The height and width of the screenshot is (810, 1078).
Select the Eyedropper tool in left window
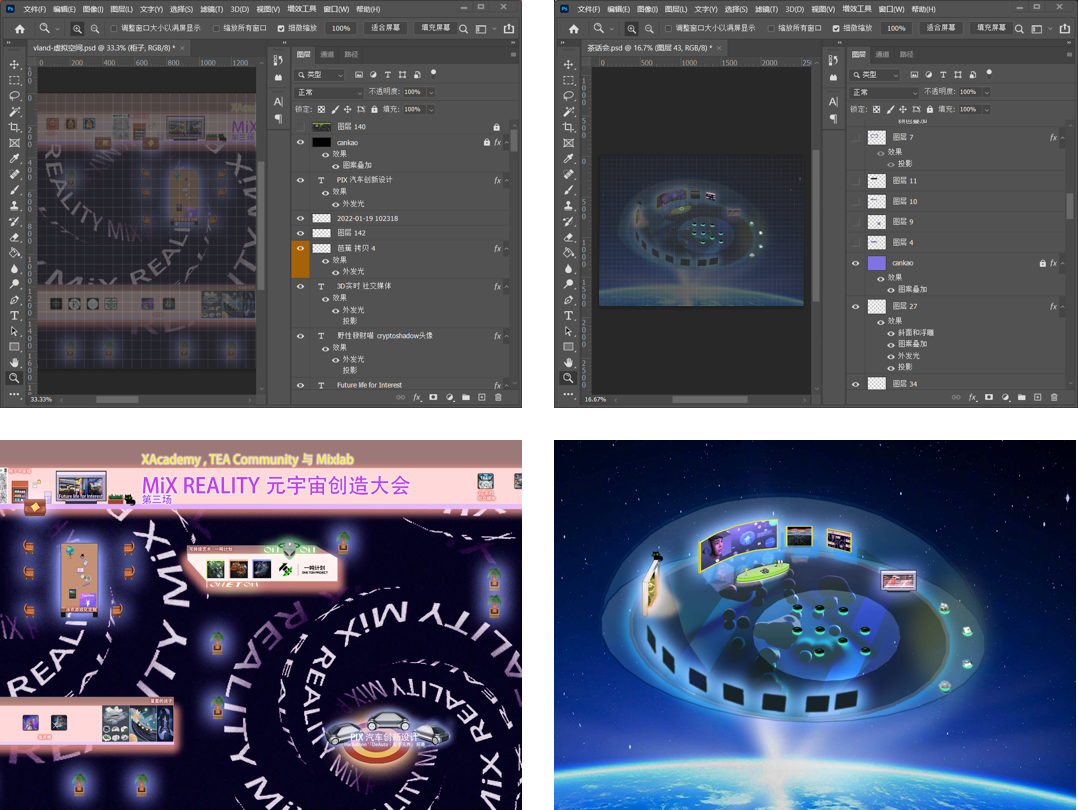pyautogui.click(x=14, y=158)
